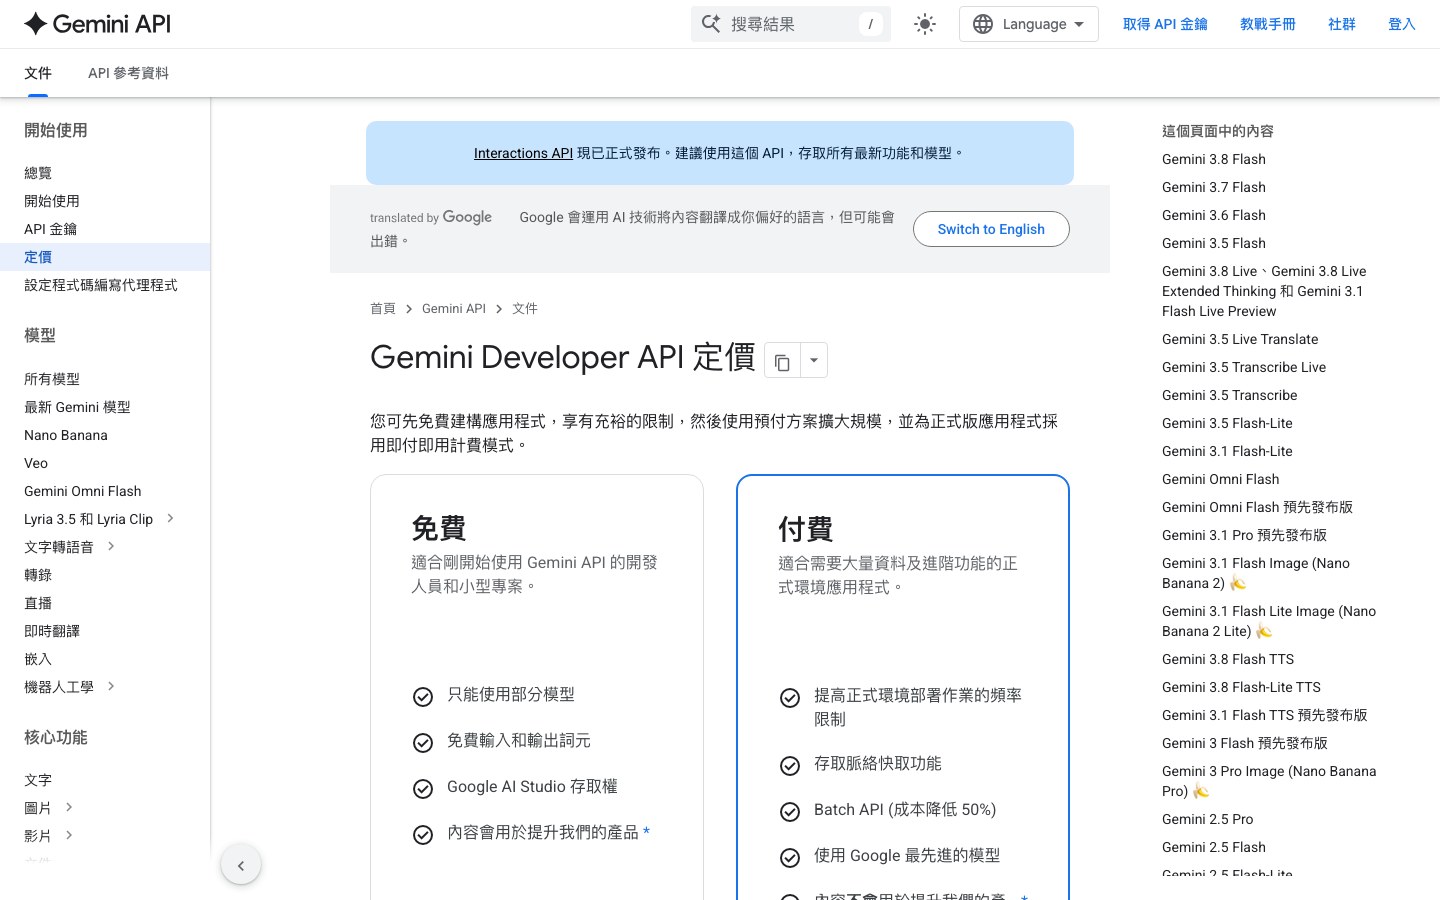Click the search sparkle icon

[711, 24]
